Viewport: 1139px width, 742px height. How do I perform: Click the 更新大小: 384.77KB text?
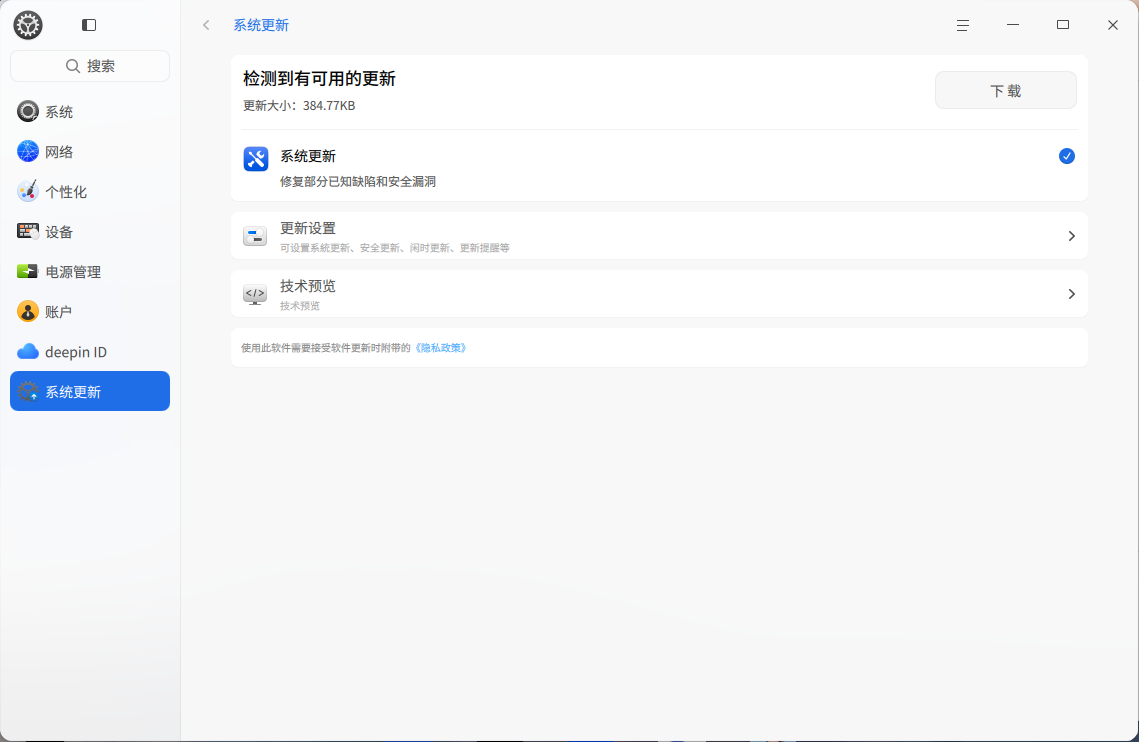(x=299, y=105)
